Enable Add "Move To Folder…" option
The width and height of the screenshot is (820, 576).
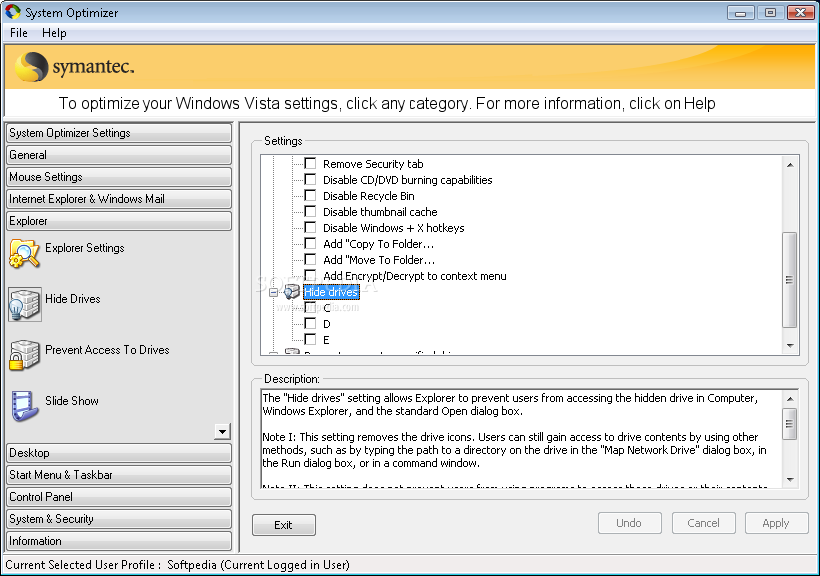point(310,259)
